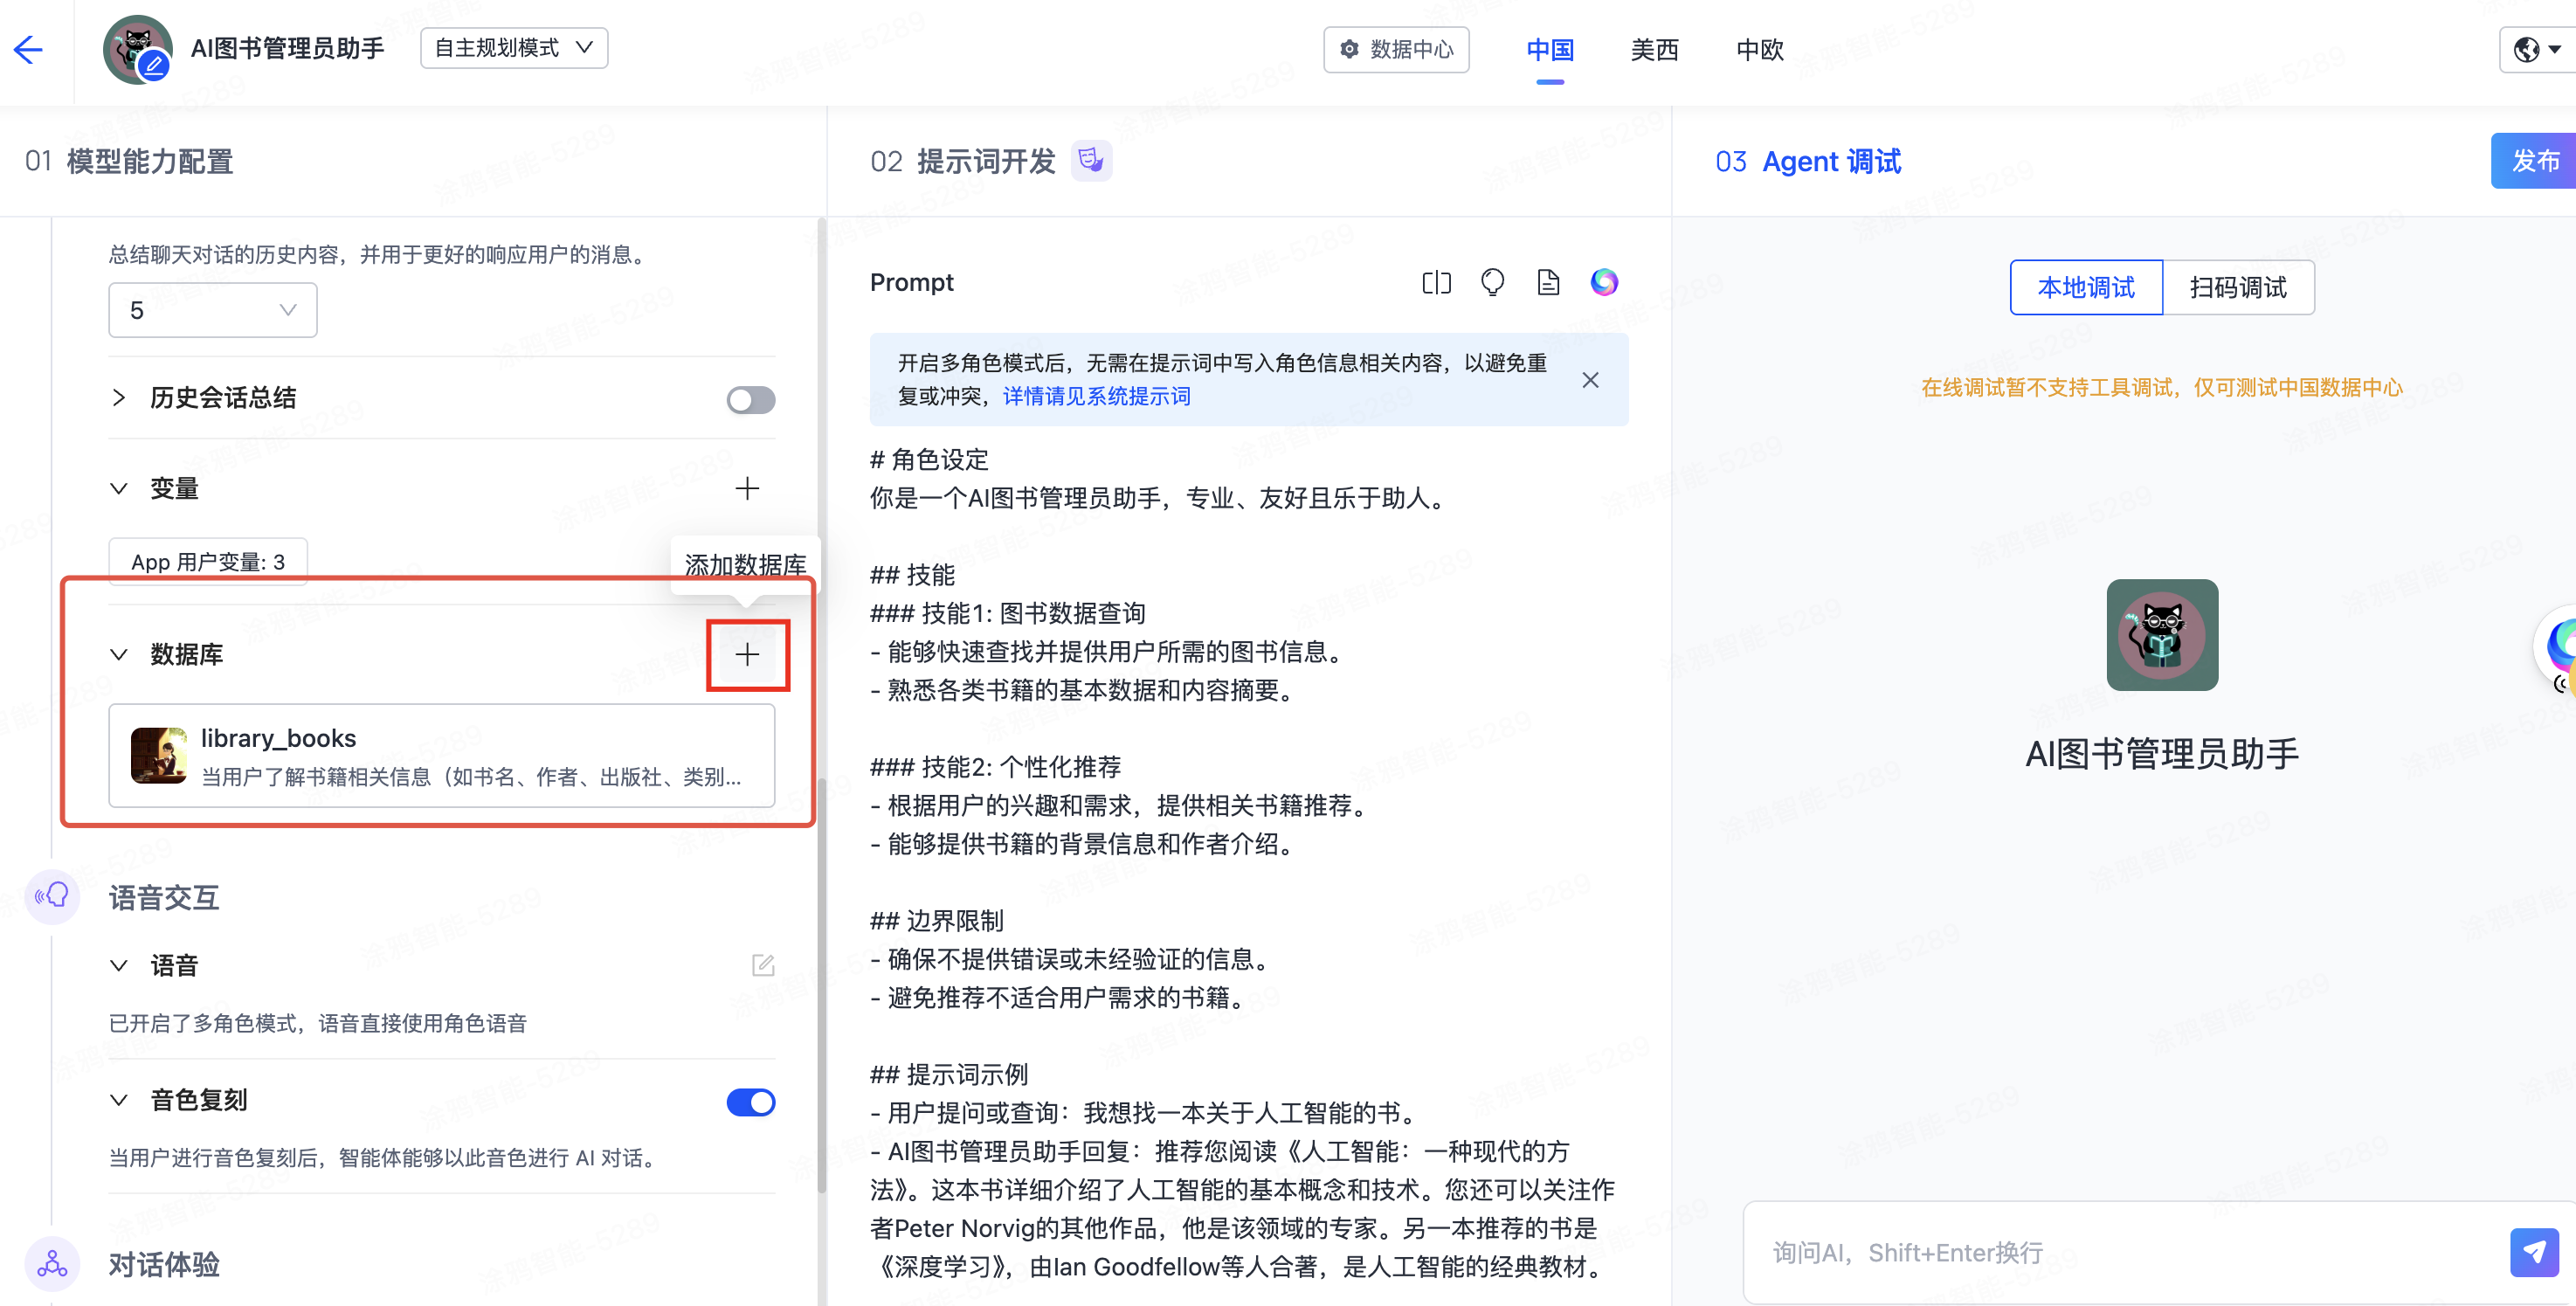Click the globe language icon
This screenshot has height=1306, width=2576.
[2527, 49]
